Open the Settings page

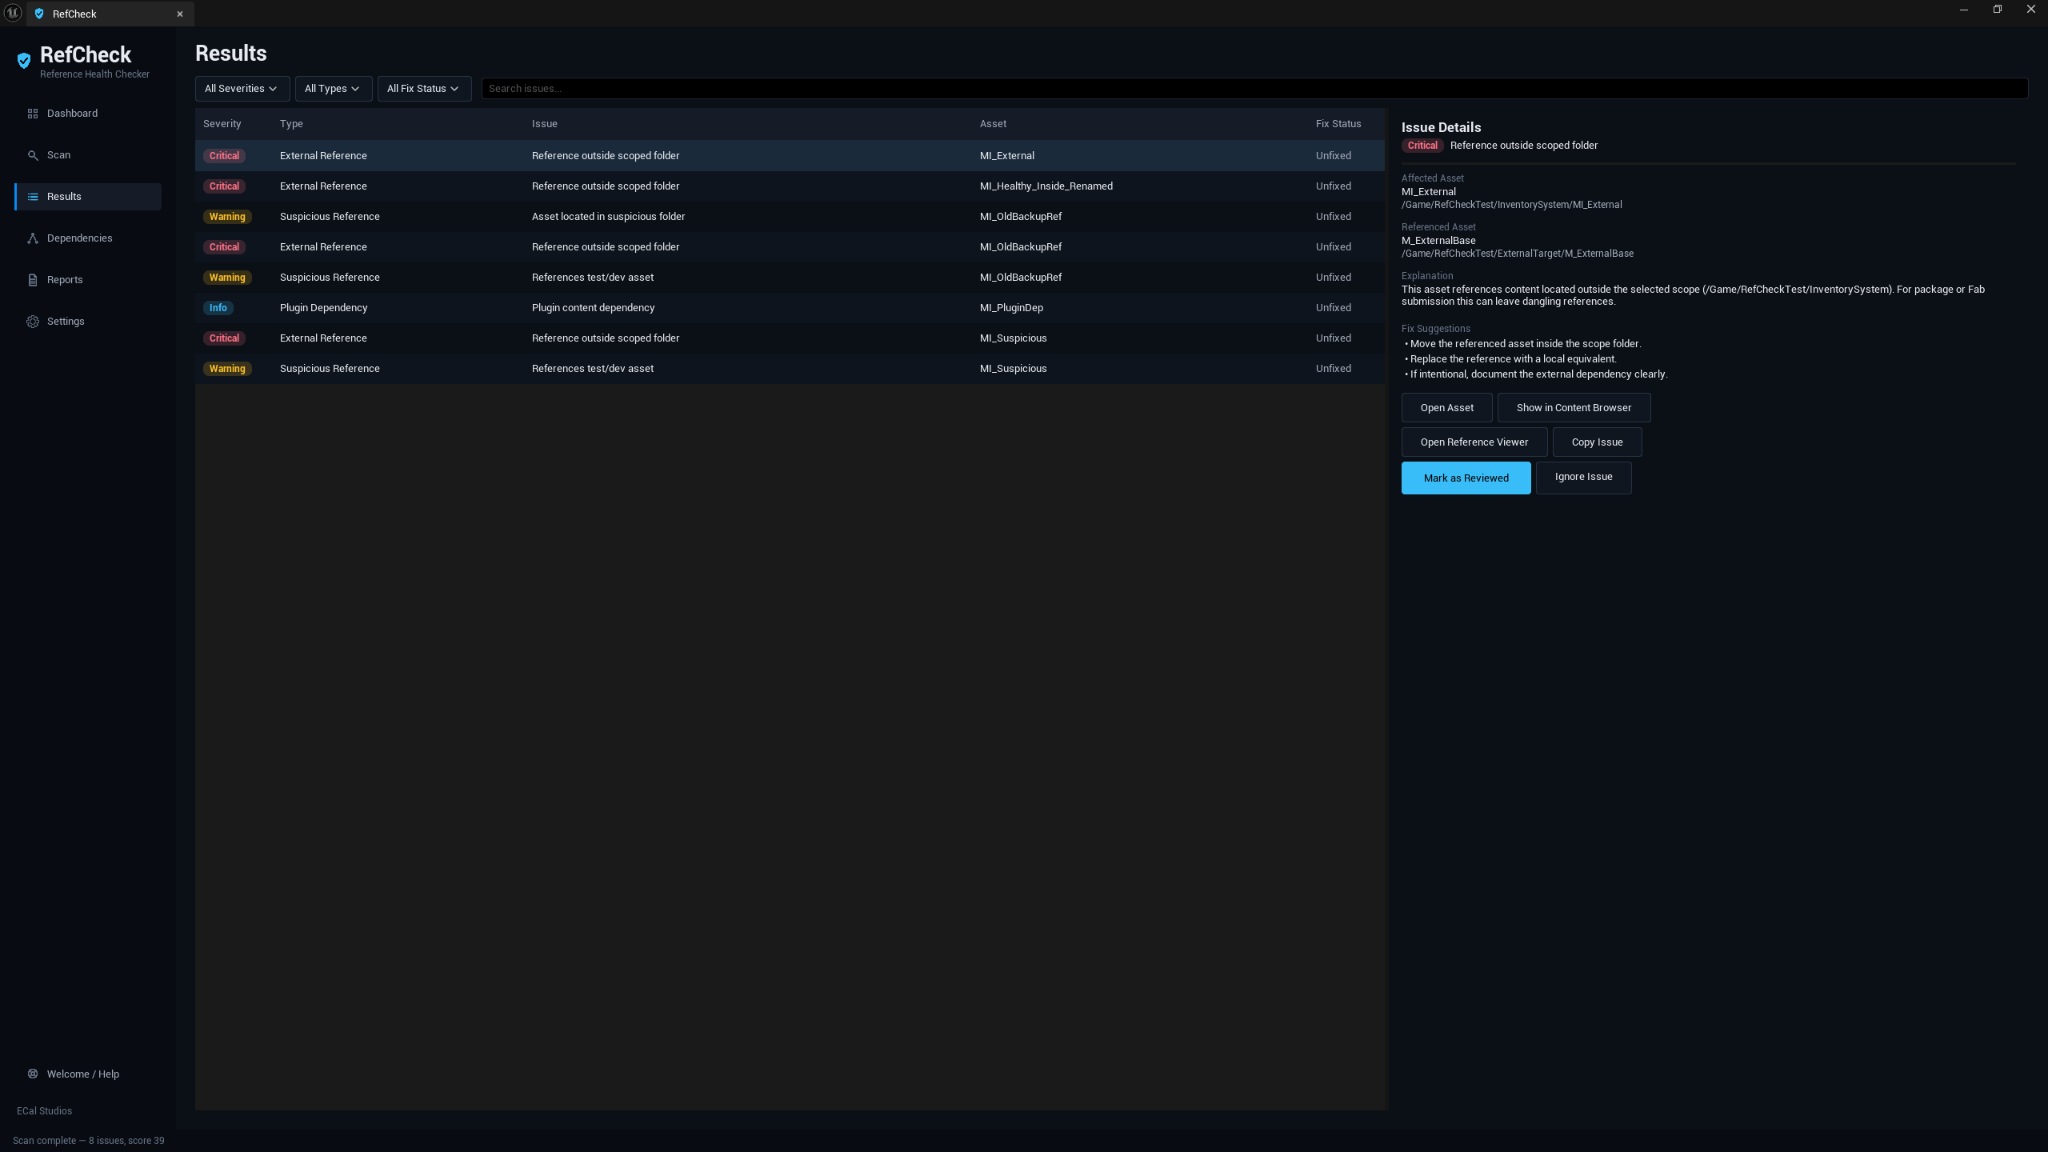click(x=88, y=322)
